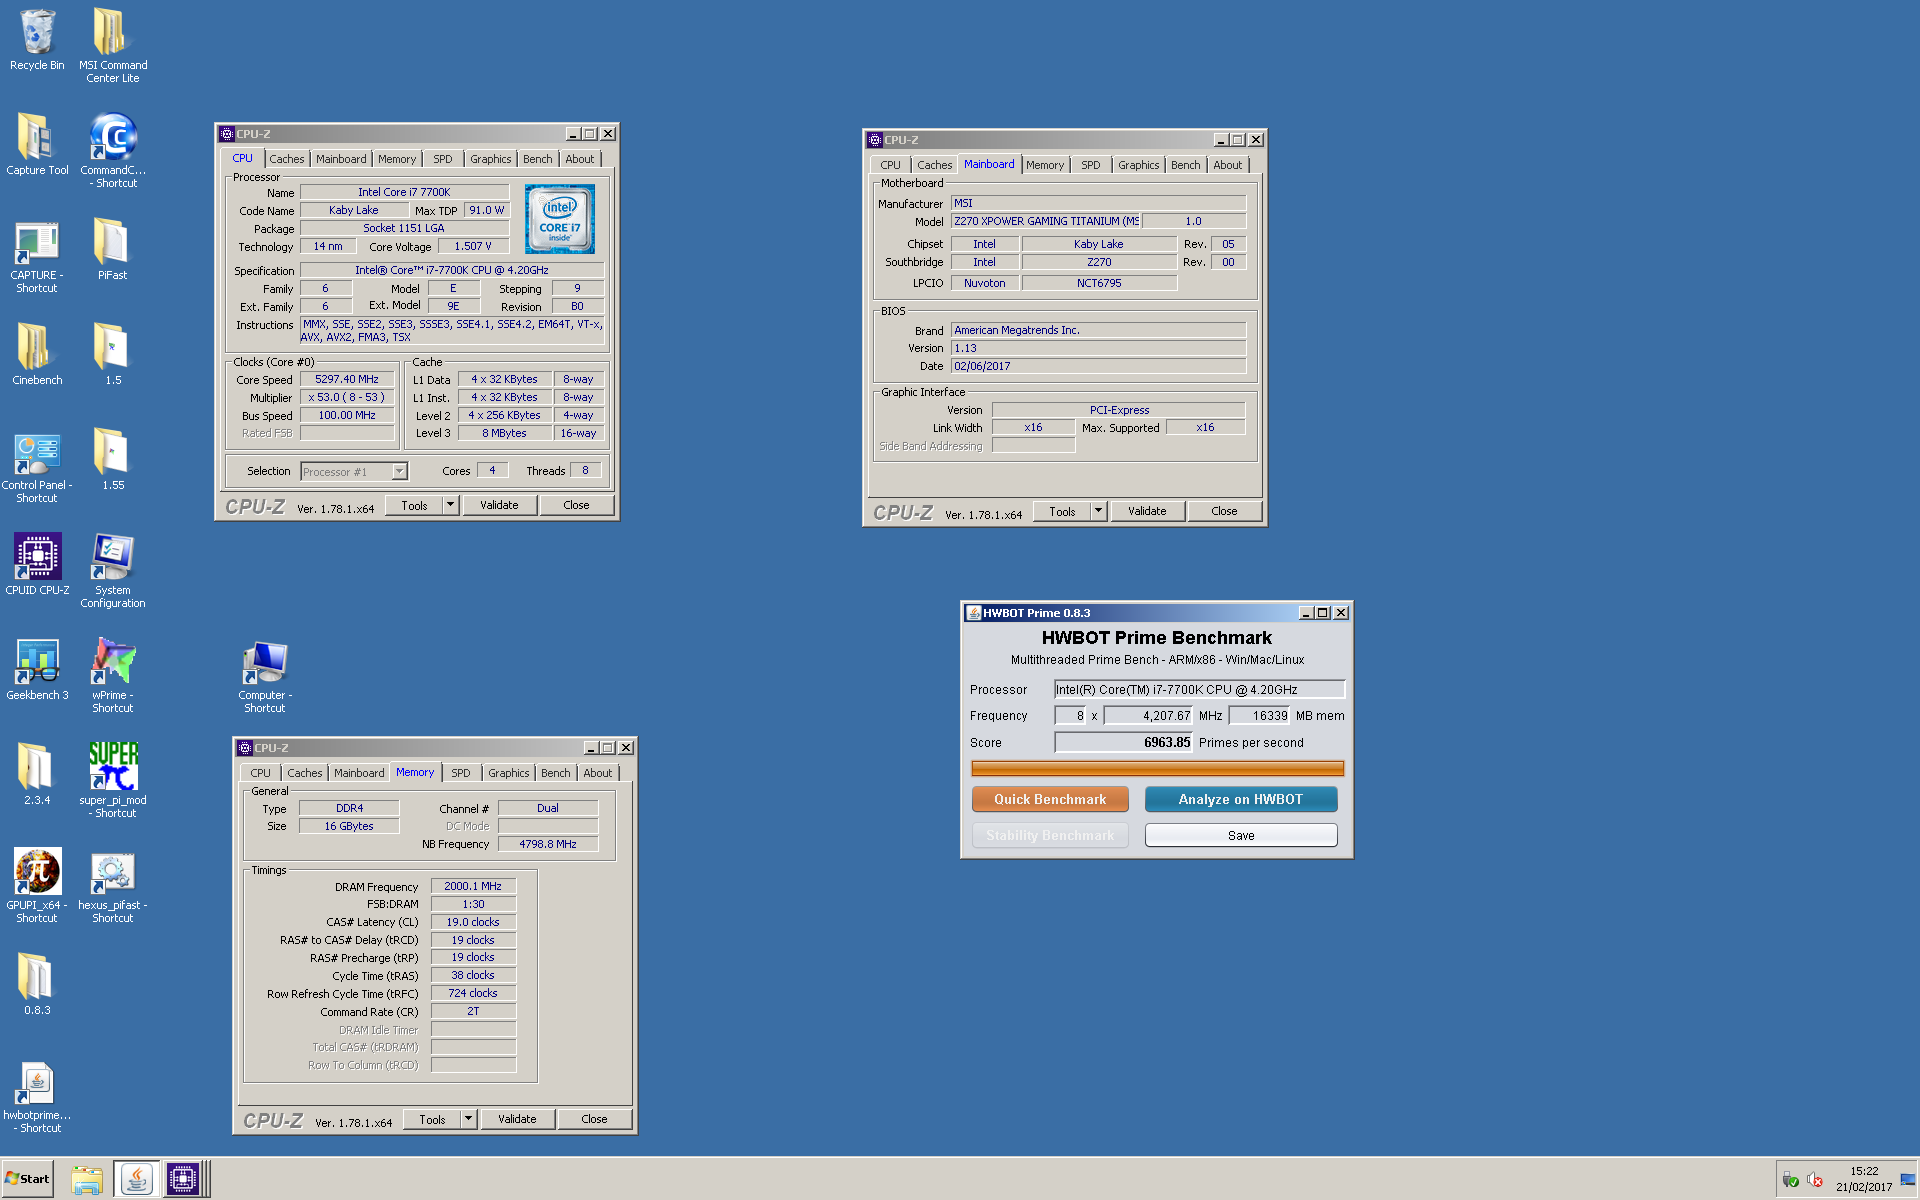Click HWBOT Prime orange progress bar
The height and width of the screenshot is (1200, 1920).
pos(1157,768)
